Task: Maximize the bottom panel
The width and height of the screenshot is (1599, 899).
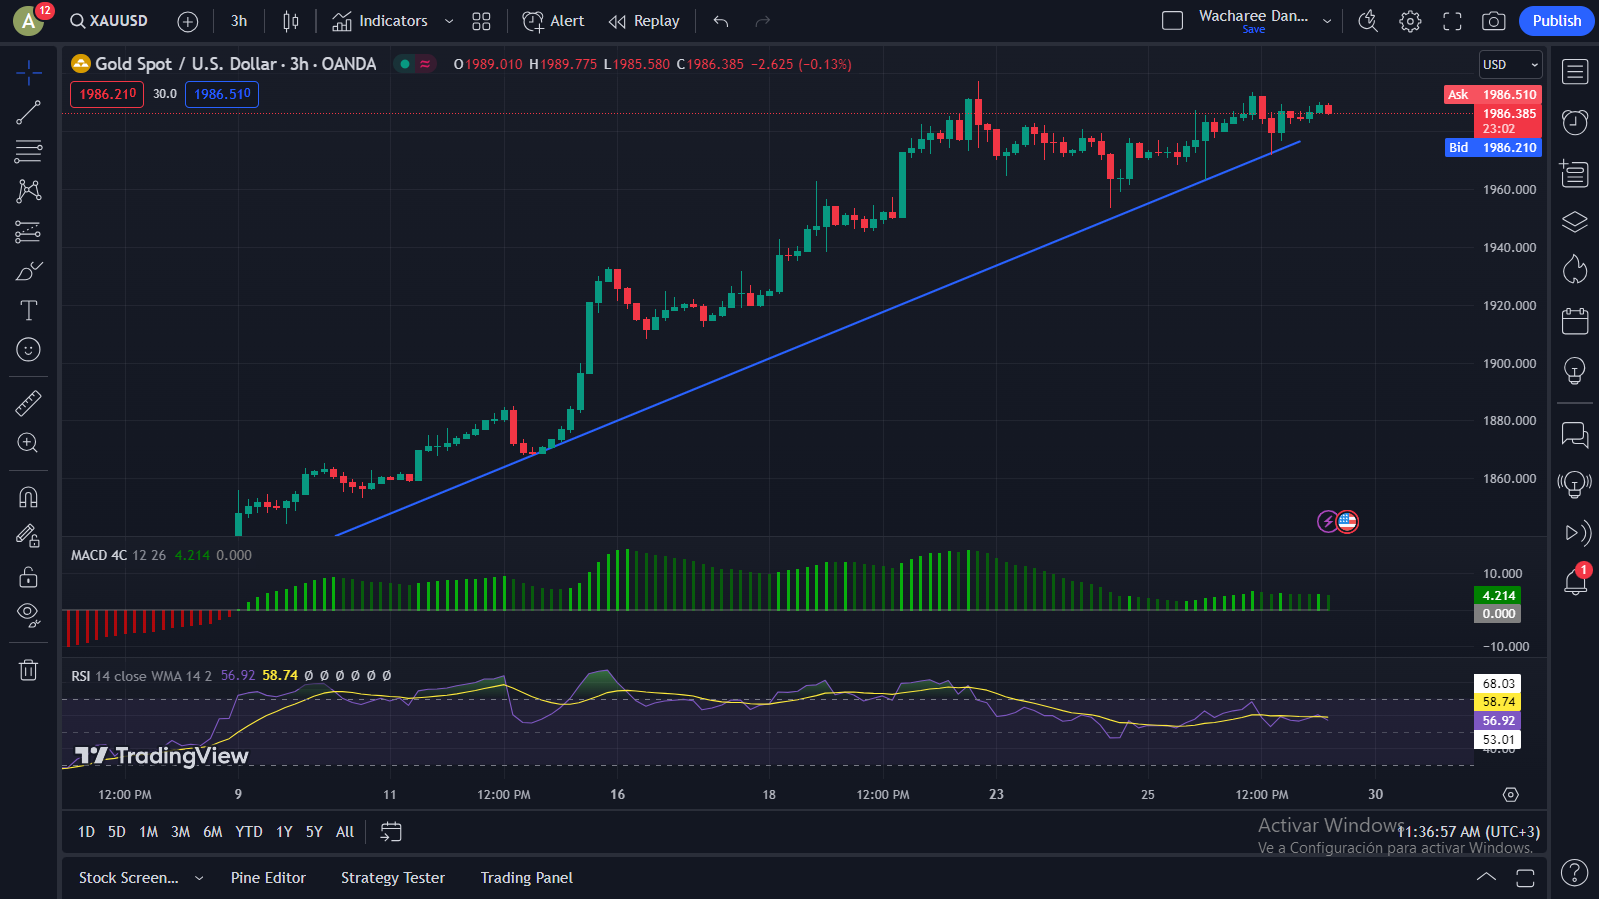Action: (1525, 878)
